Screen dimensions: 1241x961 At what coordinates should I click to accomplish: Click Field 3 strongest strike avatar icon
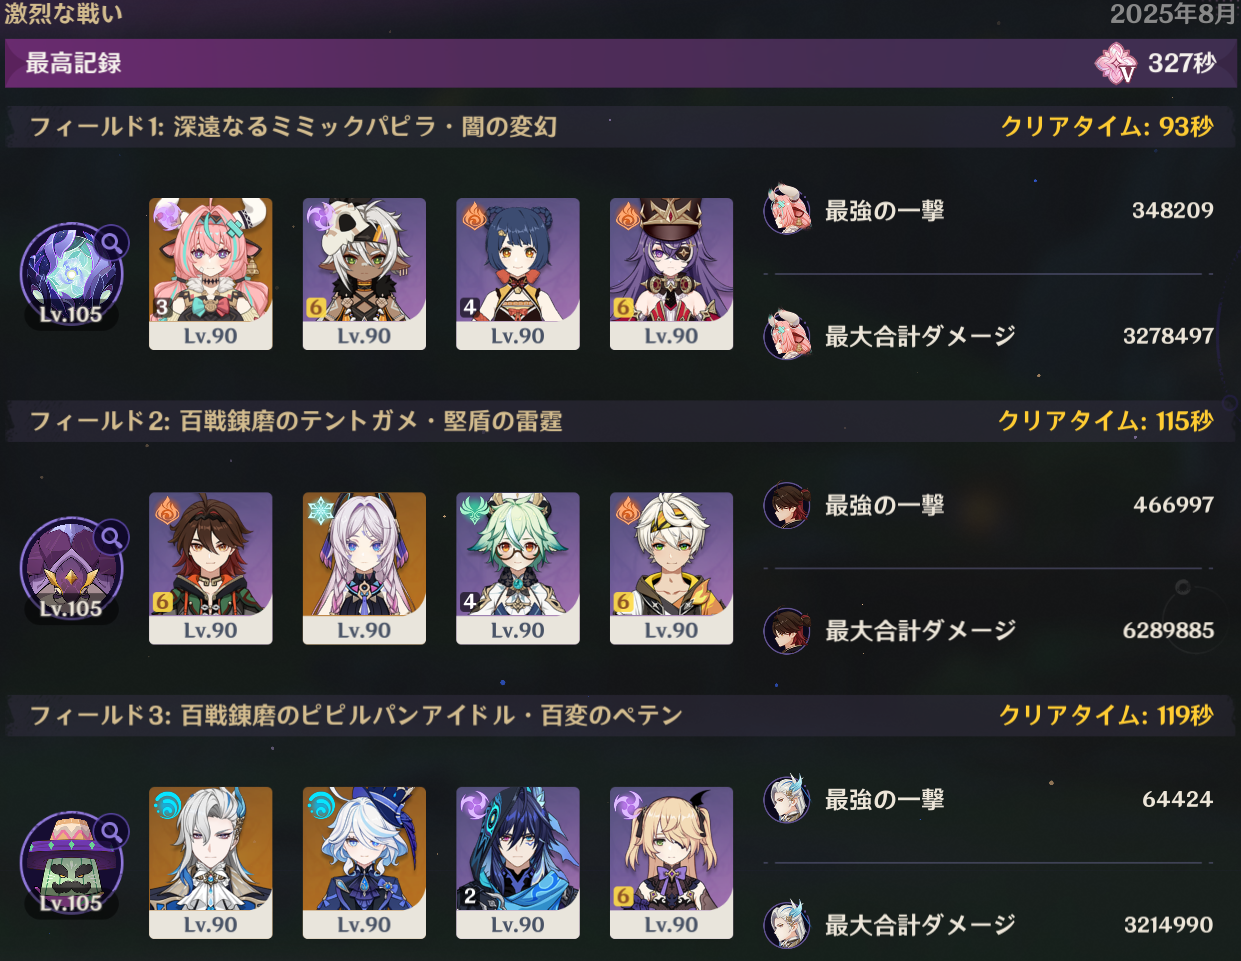point(788,799)
